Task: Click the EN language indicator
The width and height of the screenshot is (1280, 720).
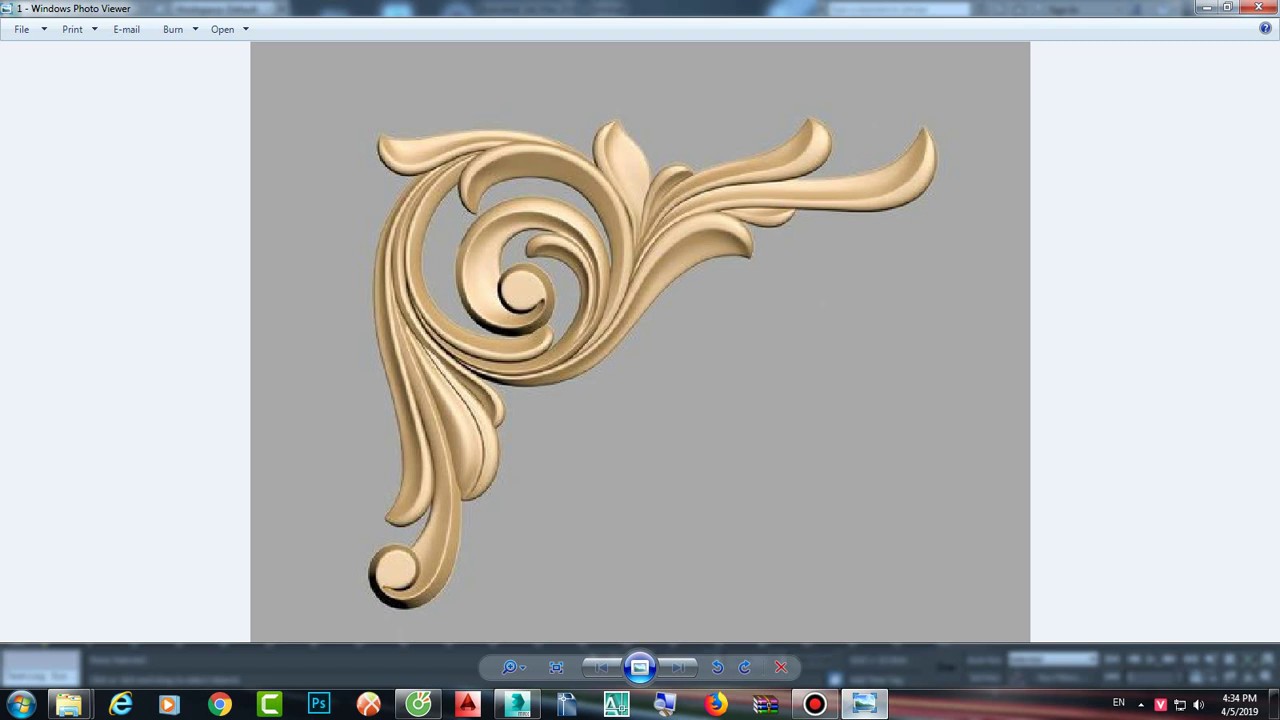Action: [1119, 703]
